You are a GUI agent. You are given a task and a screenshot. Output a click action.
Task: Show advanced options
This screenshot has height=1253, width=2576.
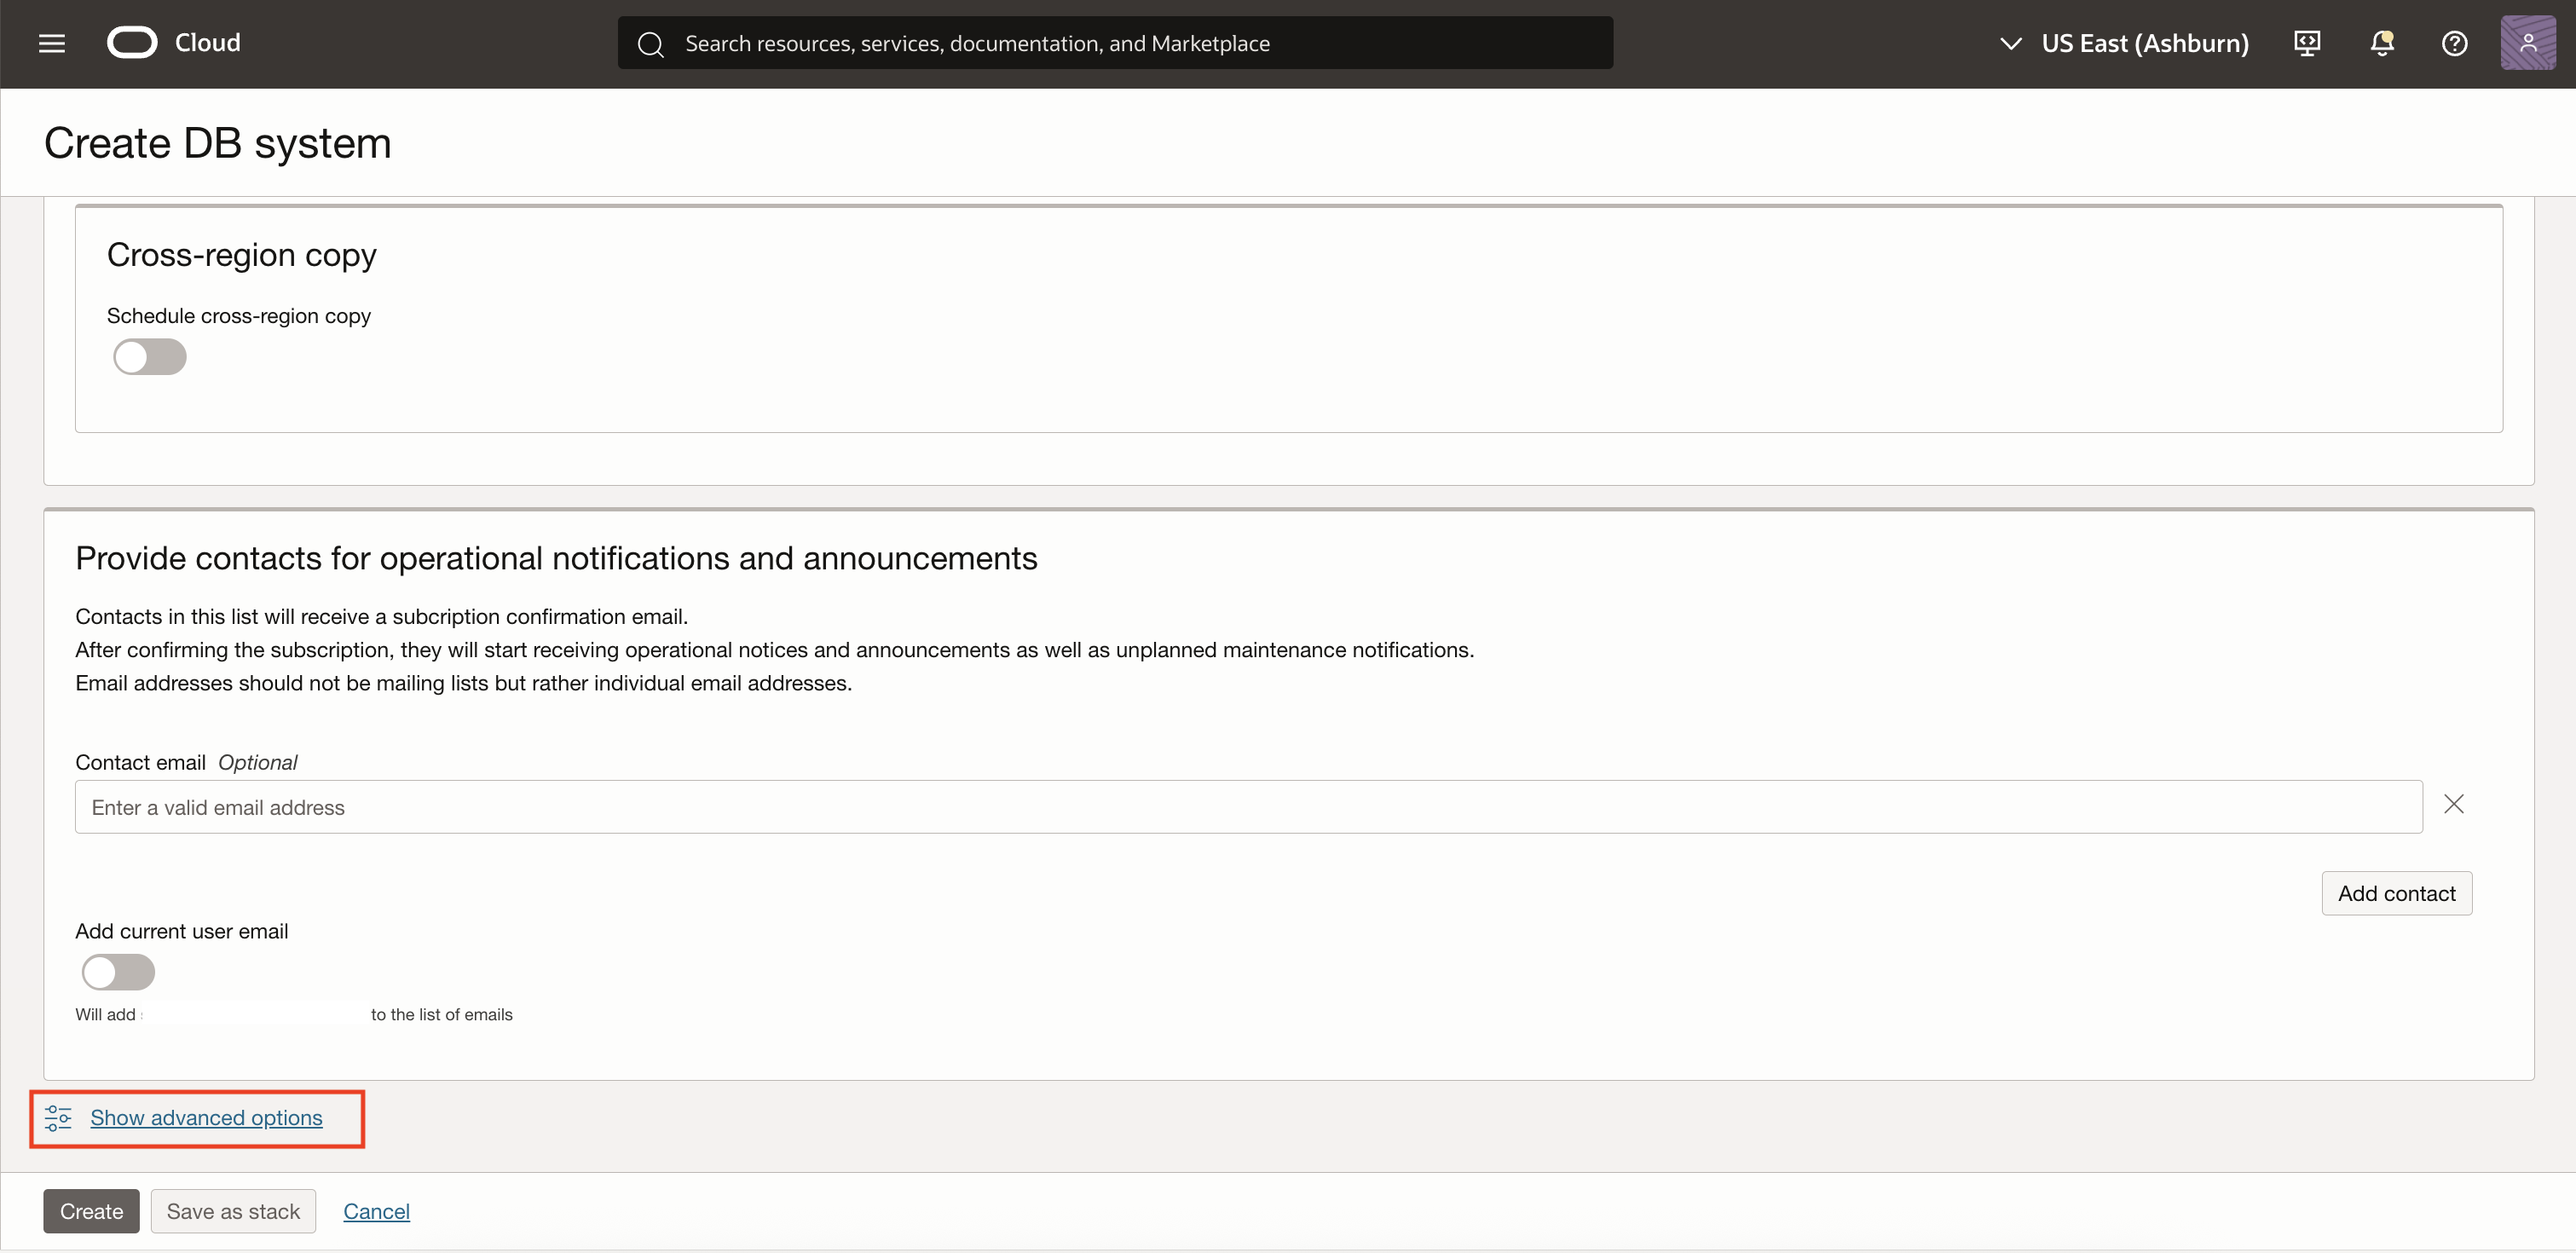[x=205, y=1118]
